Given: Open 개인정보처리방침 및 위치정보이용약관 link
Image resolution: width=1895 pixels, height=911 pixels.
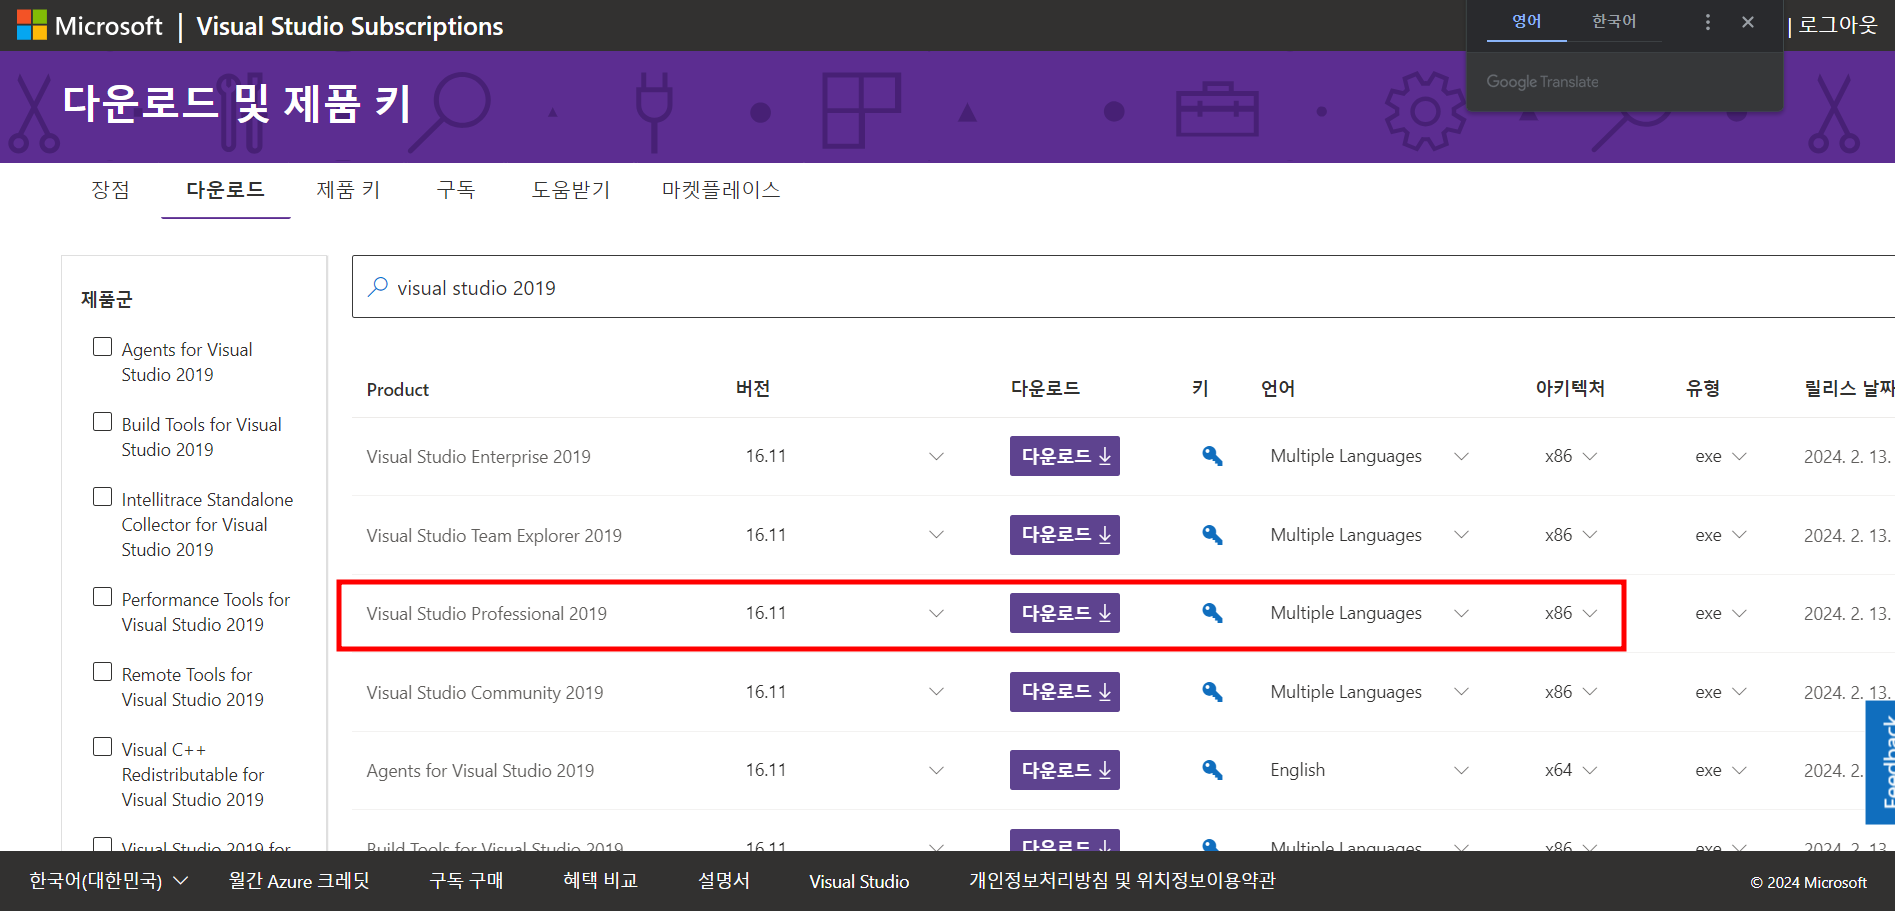Looking at the screenshot, I should [x=1122, y=881].
